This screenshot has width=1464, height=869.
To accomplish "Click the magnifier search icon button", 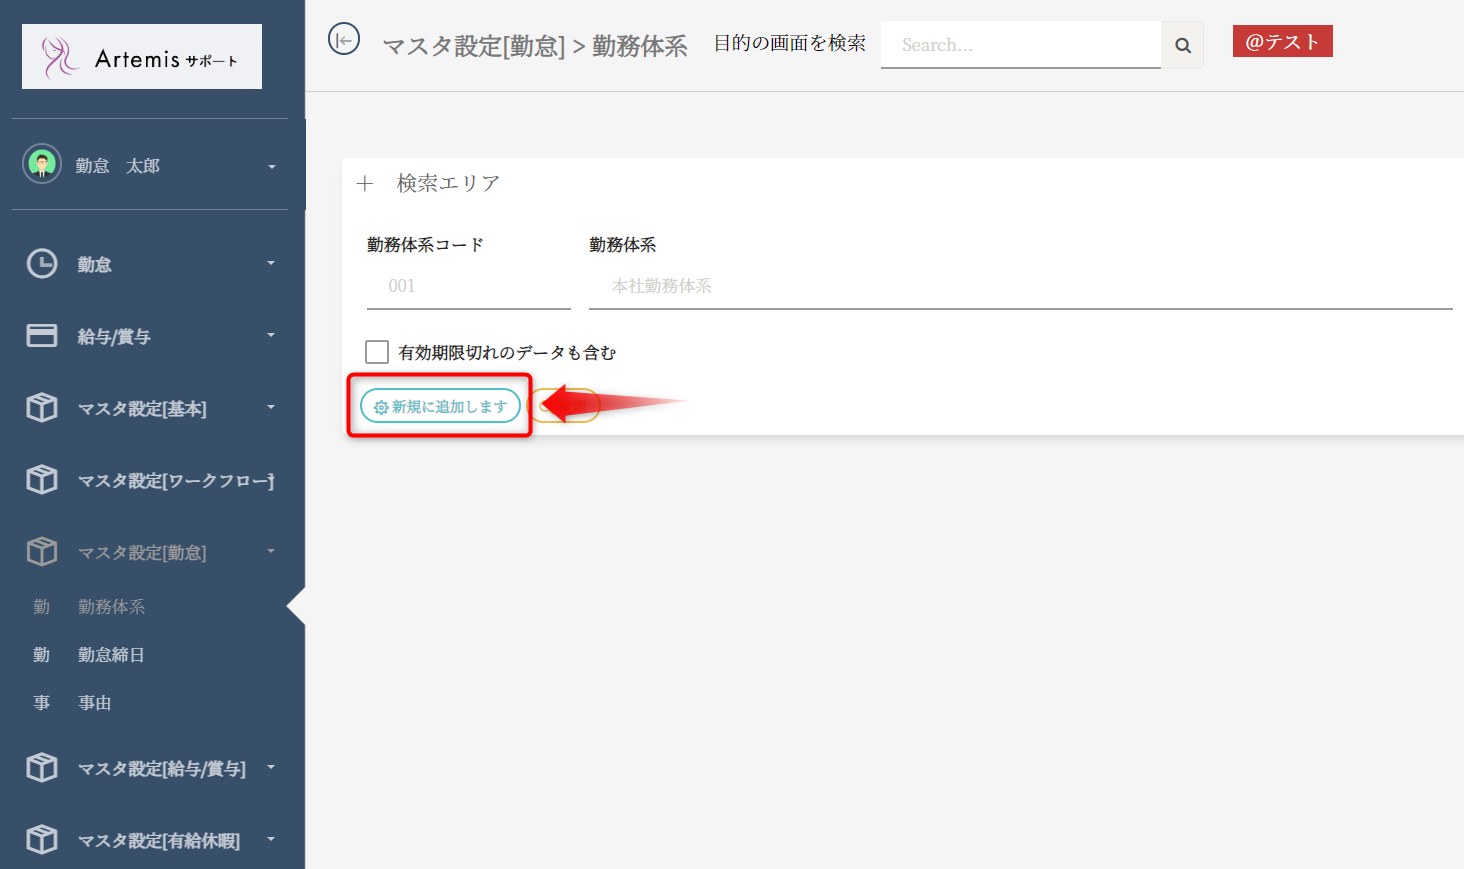I will click(1183, 45).
